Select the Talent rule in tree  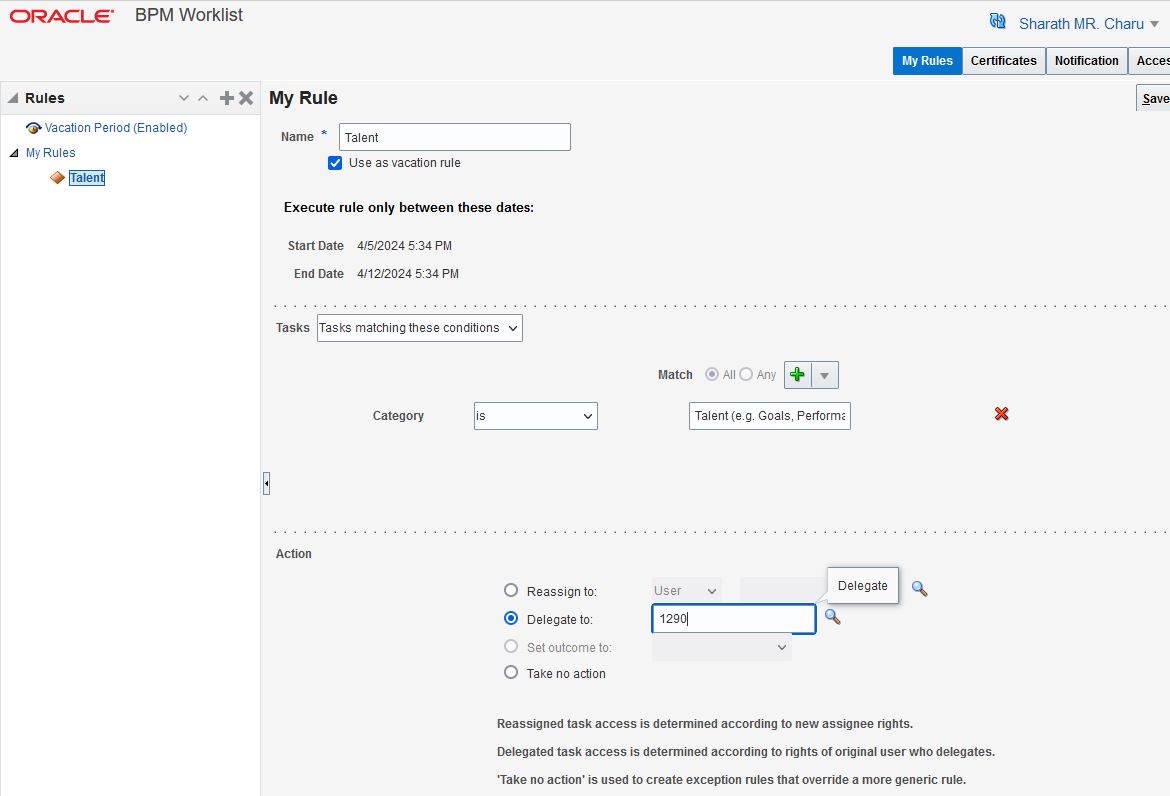(x=87, y=178)
